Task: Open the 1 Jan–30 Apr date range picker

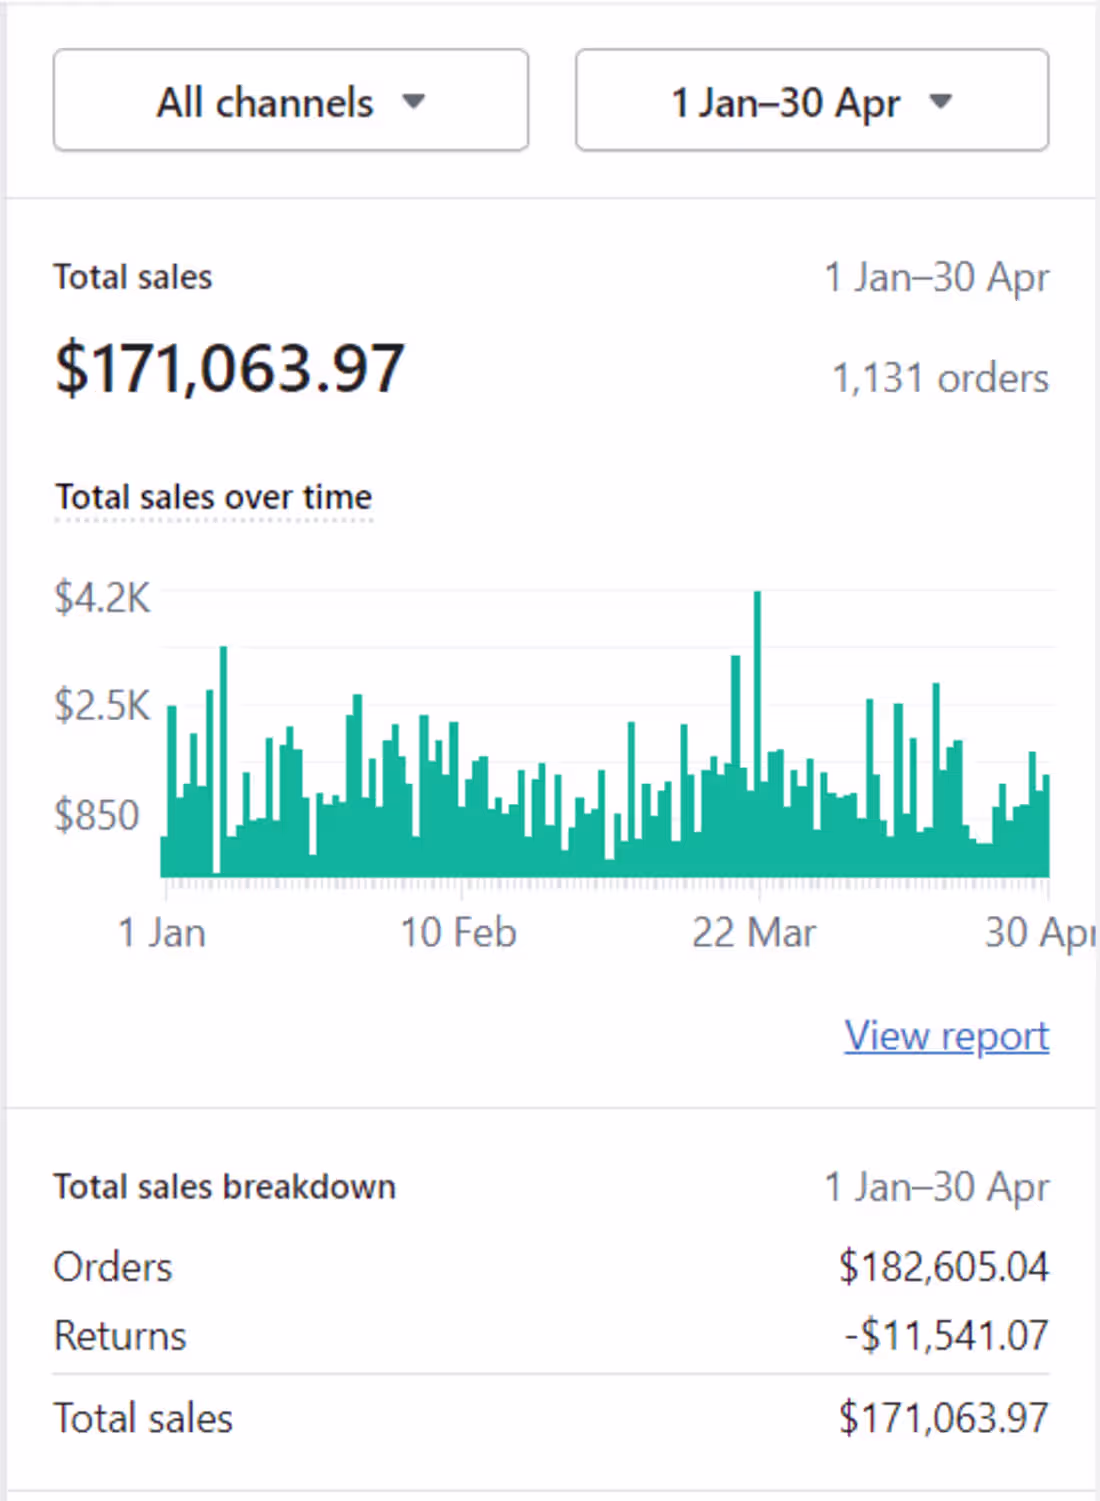Action: point(810,100)
